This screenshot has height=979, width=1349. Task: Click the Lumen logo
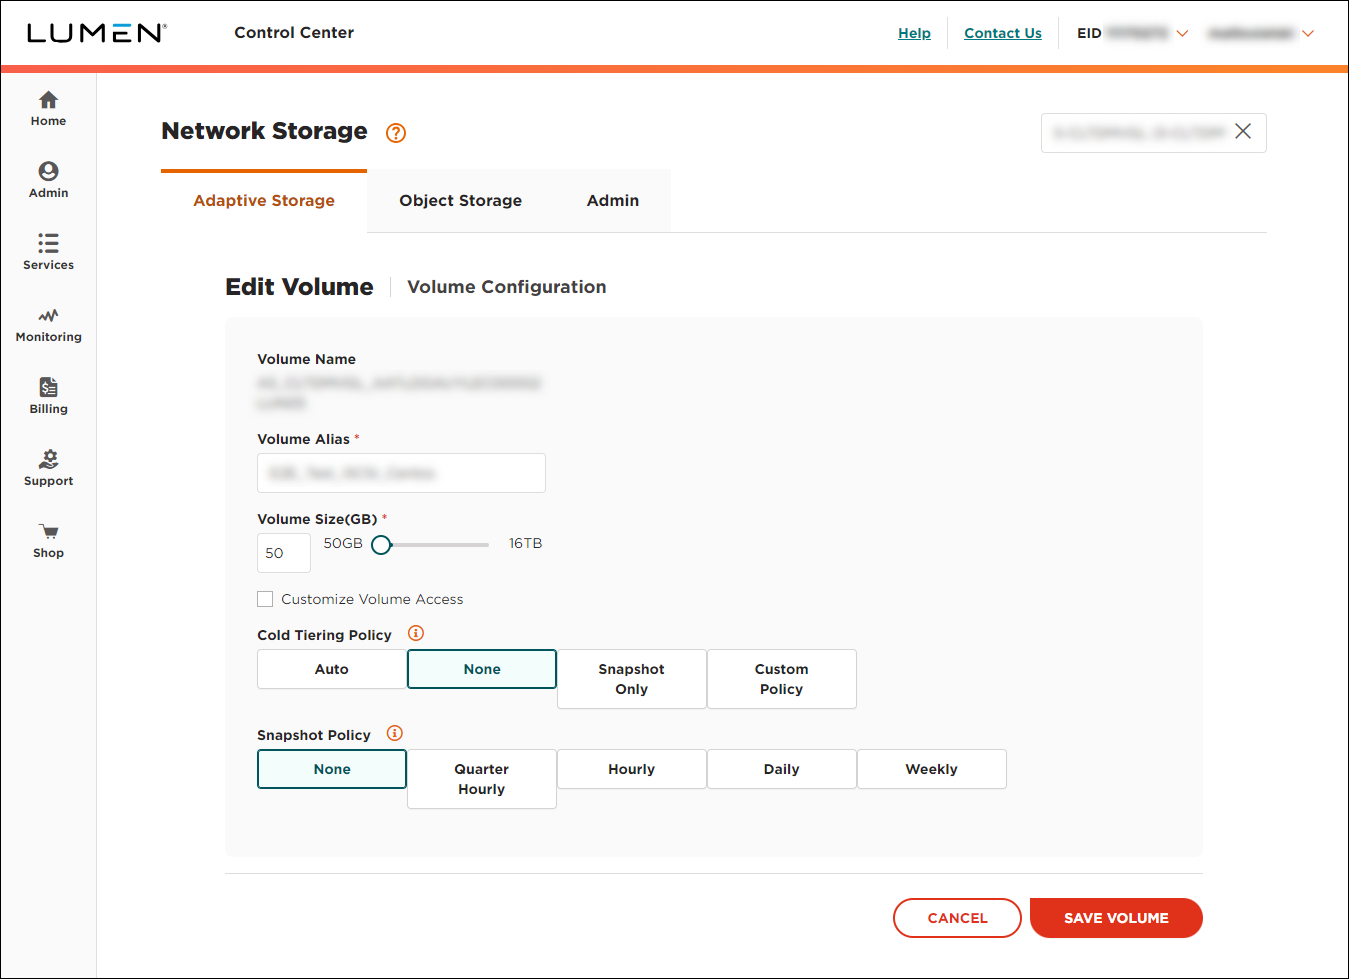tap(97, 33)
